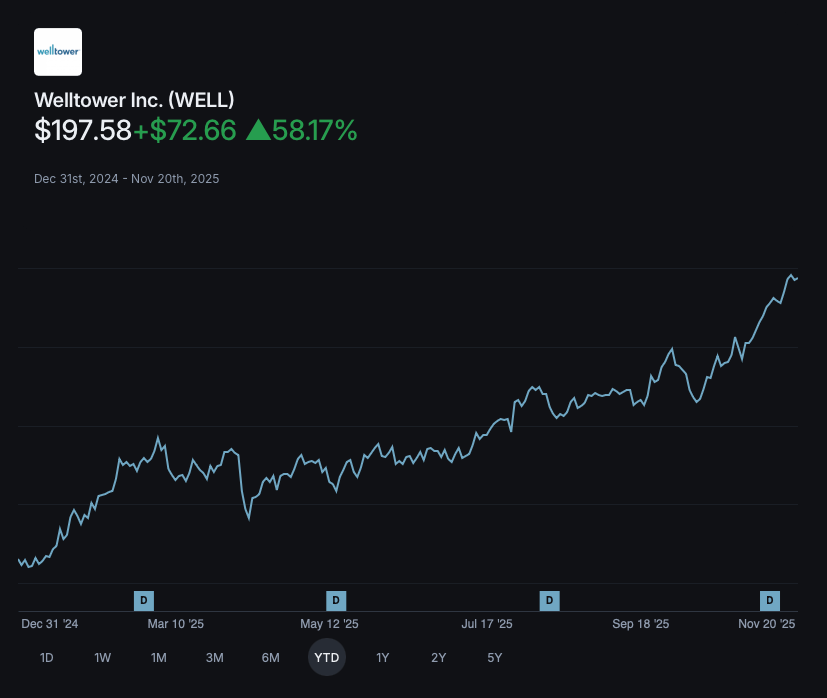Image resolution: width=827 pixels, height=698 pixels.
Task: Click the dividend marker after Jul 17 '25
Action: tap(549, 600)
